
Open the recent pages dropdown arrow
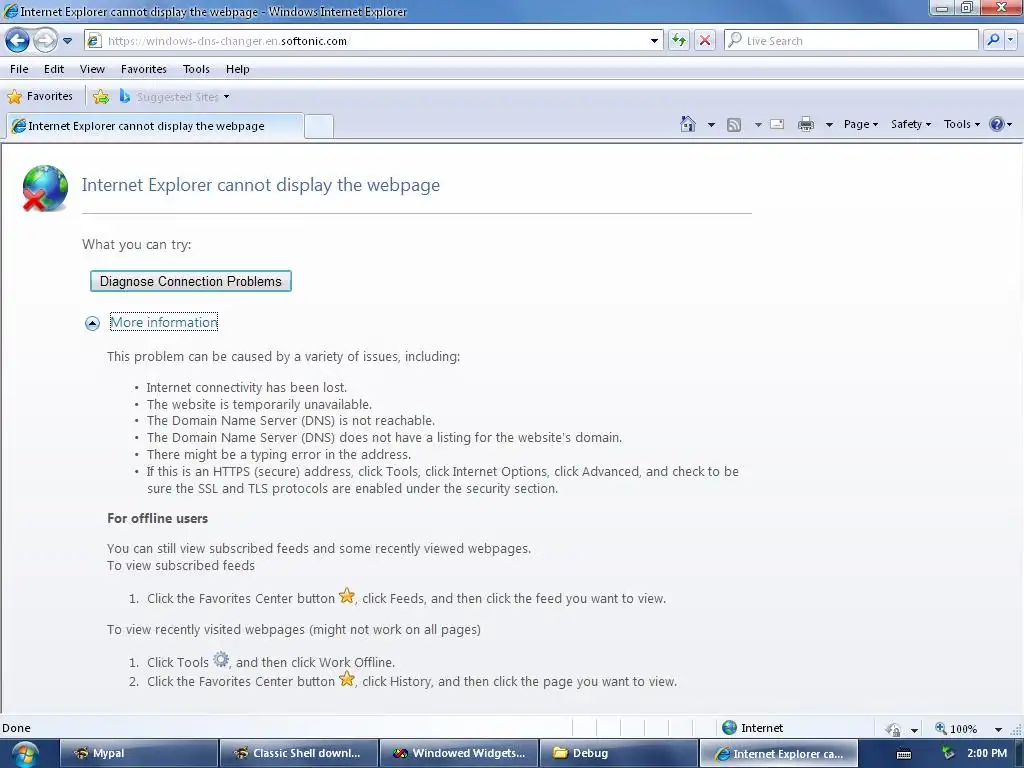pos(67,41)
